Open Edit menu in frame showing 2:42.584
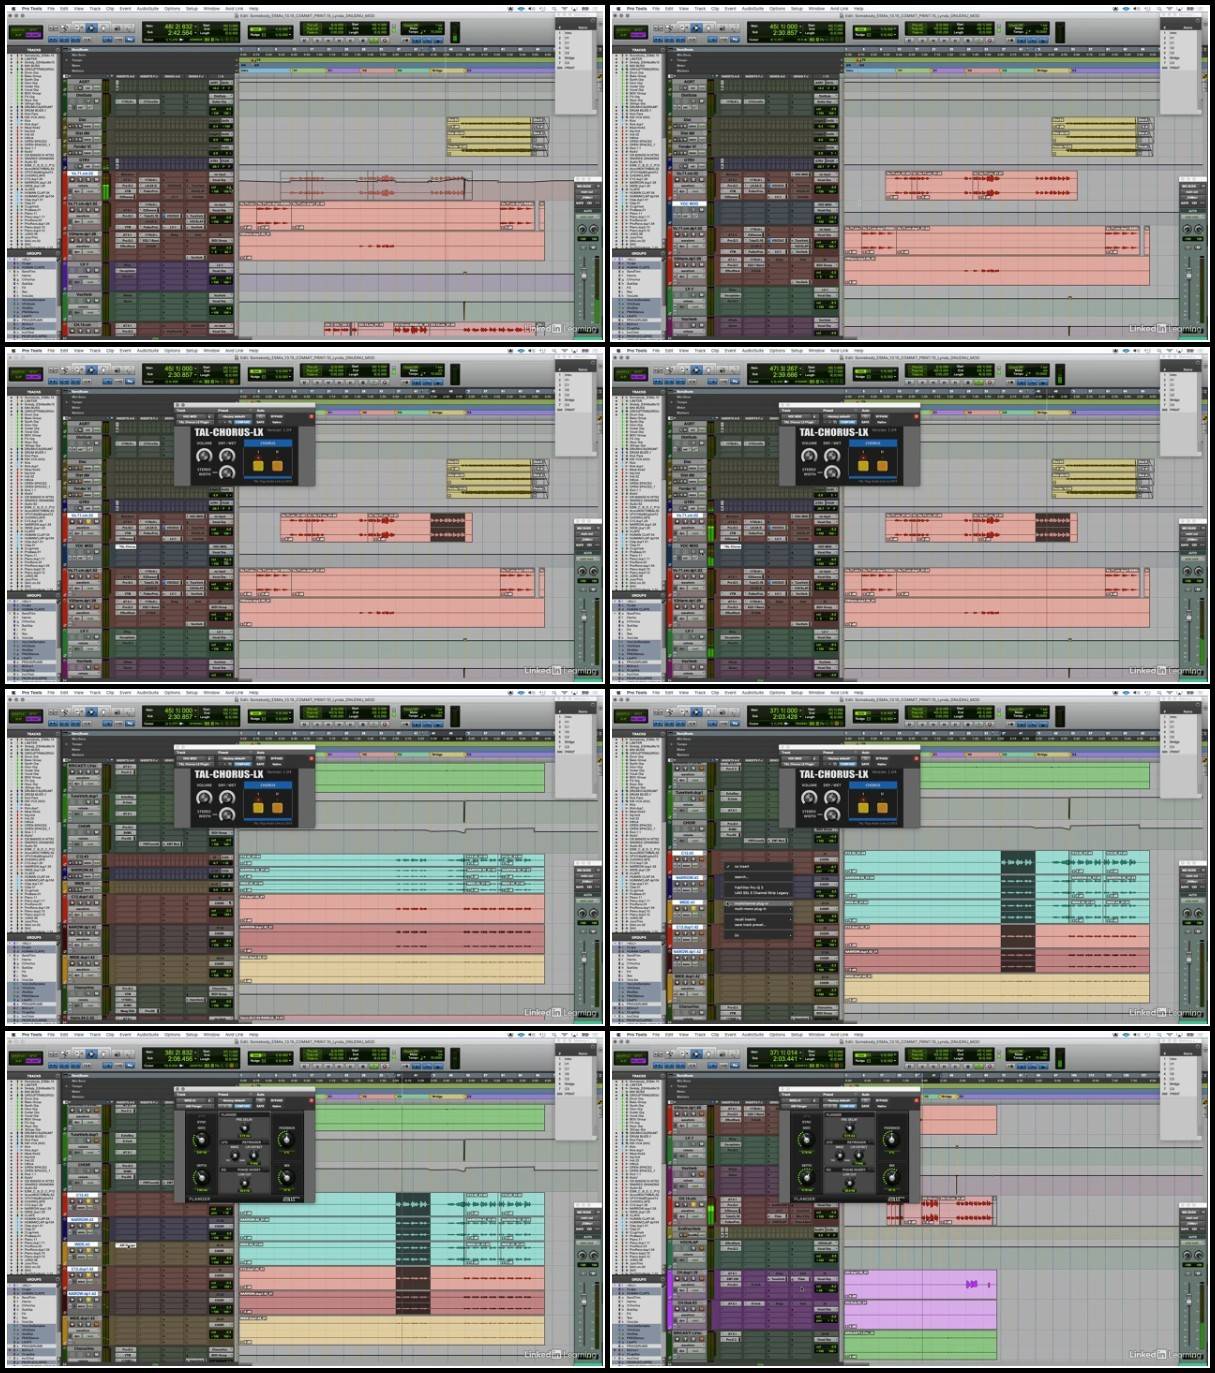 coord(64,8)
